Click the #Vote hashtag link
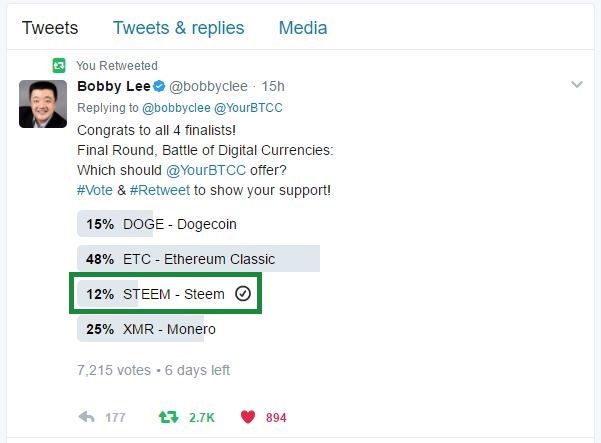 (95, 189)
